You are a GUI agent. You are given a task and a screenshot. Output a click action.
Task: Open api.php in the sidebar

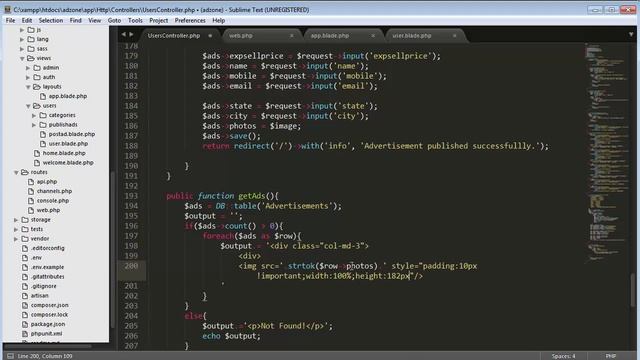[47, 182]
